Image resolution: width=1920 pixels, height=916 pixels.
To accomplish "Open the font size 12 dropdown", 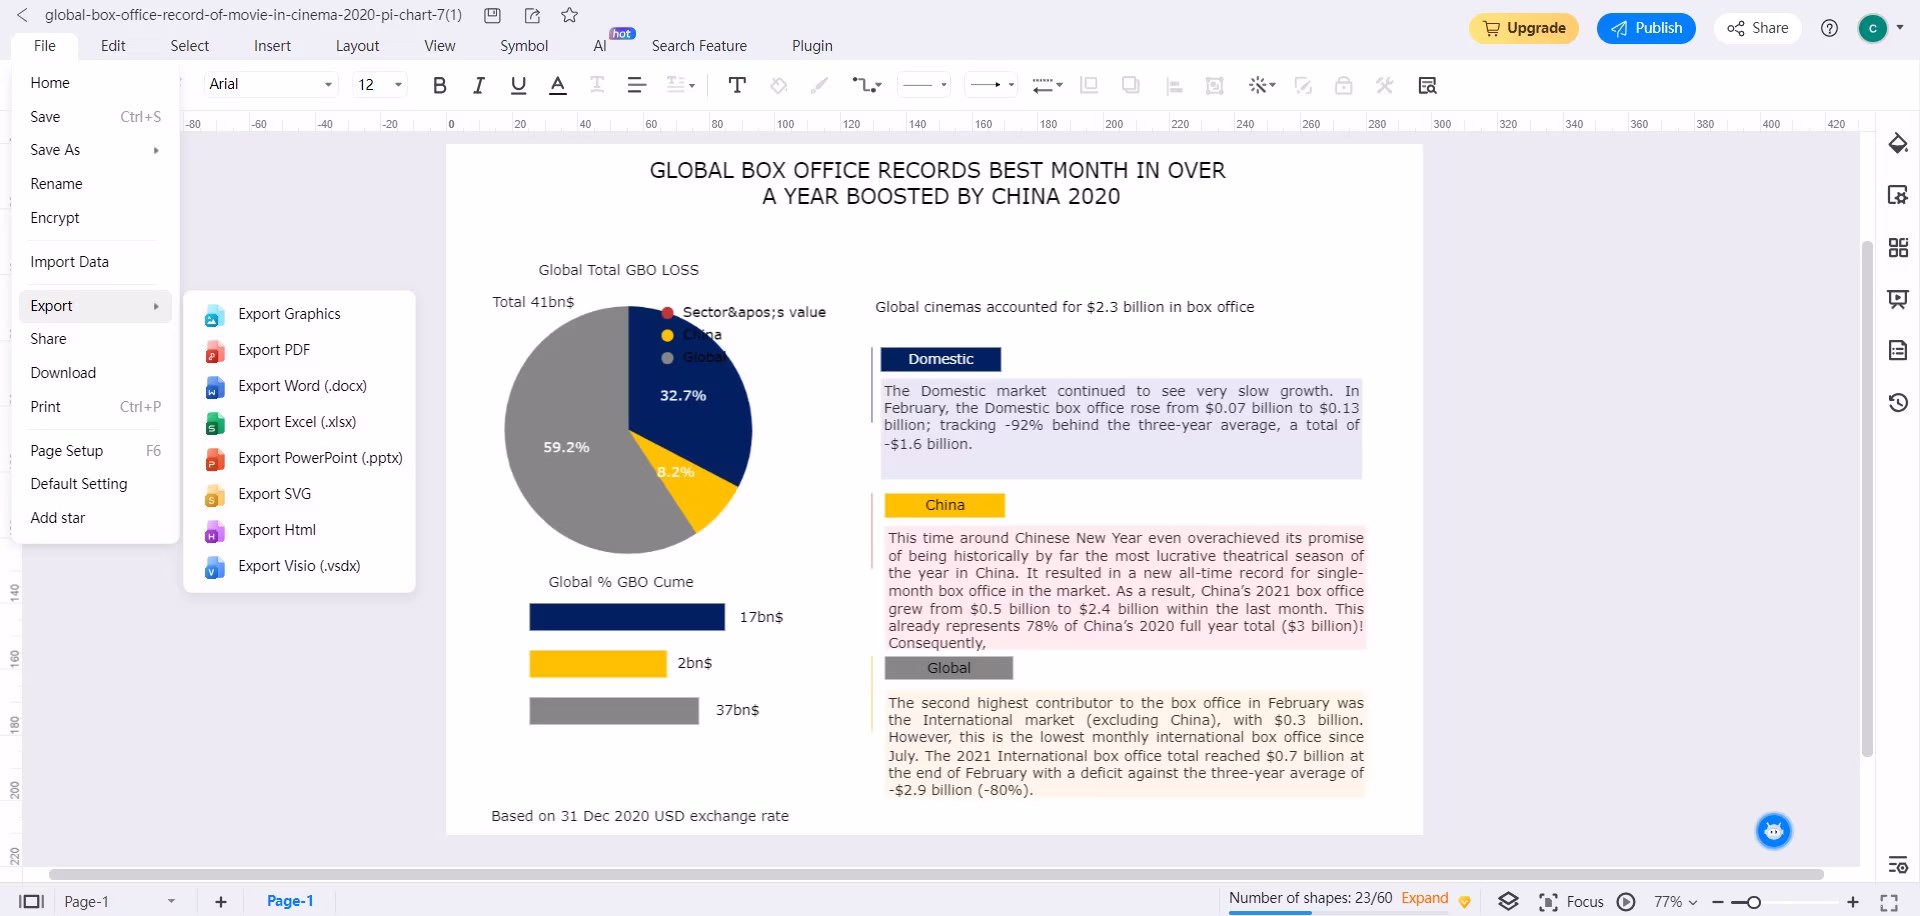I will click(380, 85).
